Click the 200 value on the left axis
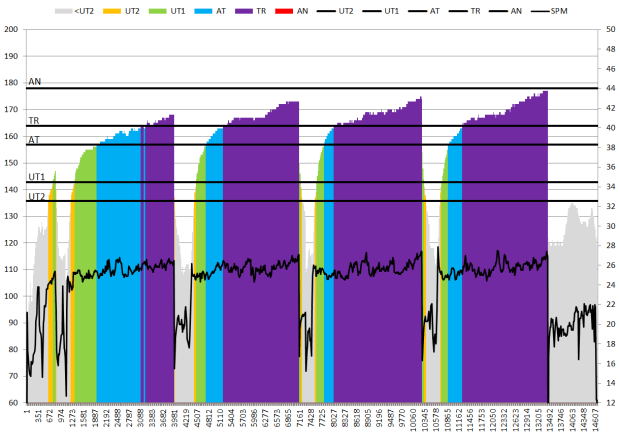Viewport: 620px width, 445px height. 11,28
